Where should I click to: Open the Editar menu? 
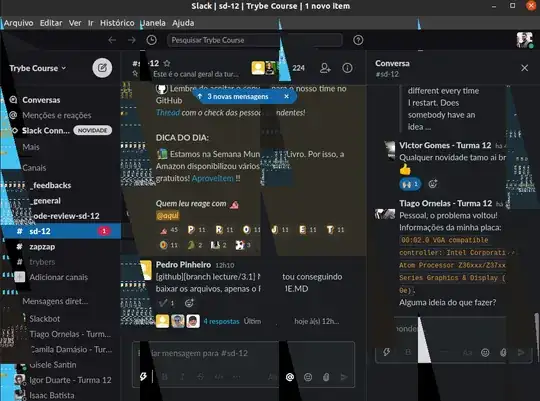(x=51, y=23)
